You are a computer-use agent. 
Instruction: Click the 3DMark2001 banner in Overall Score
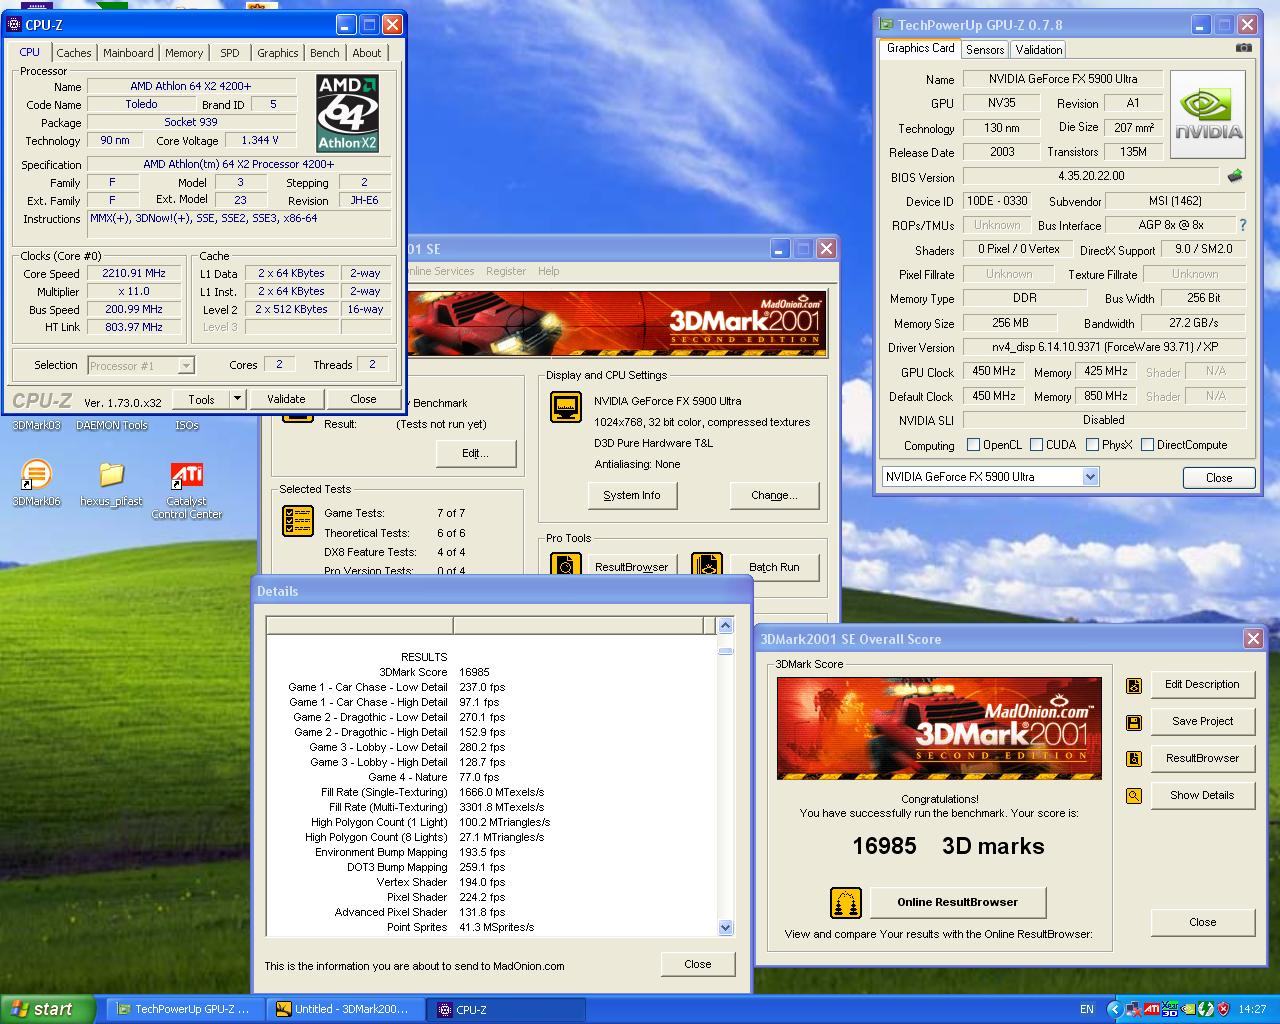click(939, 728)
